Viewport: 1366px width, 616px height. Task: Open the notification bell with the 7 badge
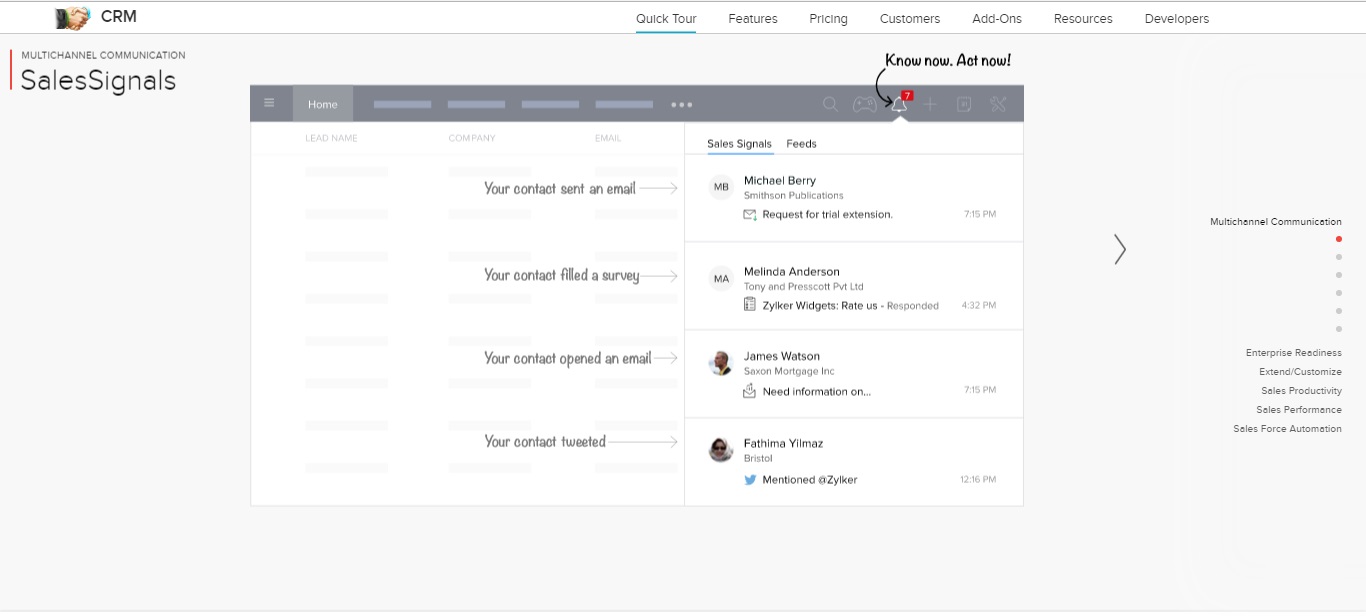[x=900, y=104]
